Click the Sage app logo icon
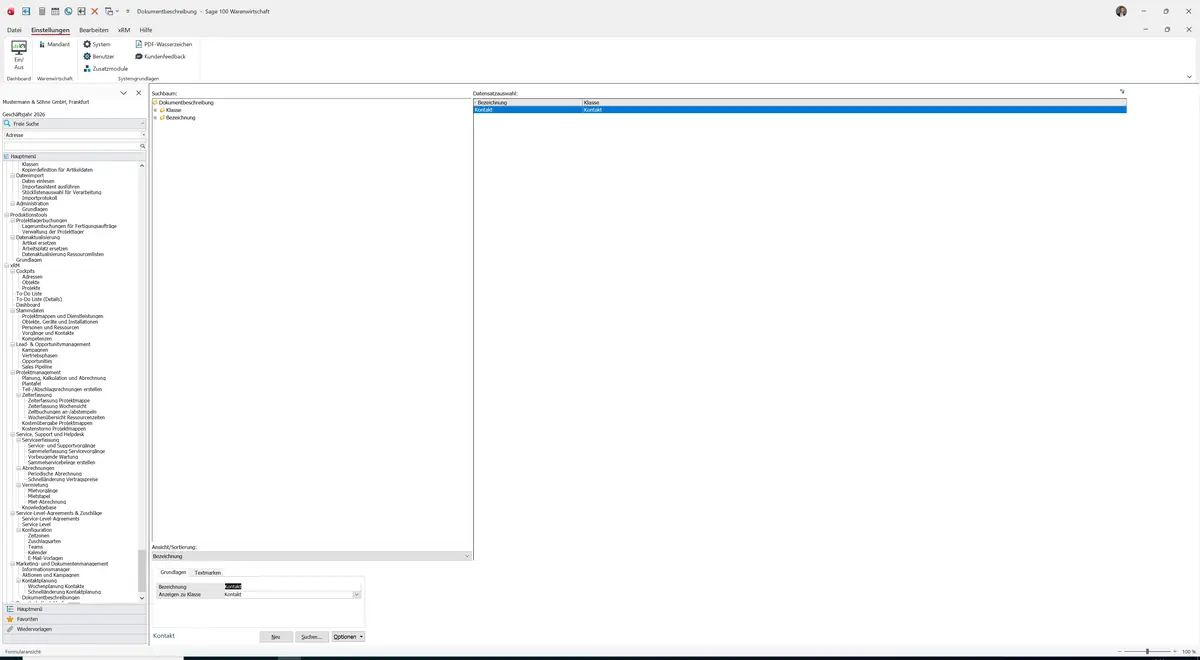Screen dimensions: 1200x660 [x=11, y=11]
